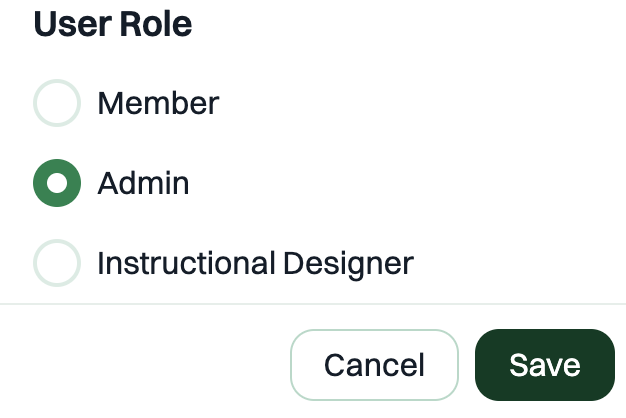Discard the changes with Cancel
Viewport: 626px width, 418px height.
point(374,365)
